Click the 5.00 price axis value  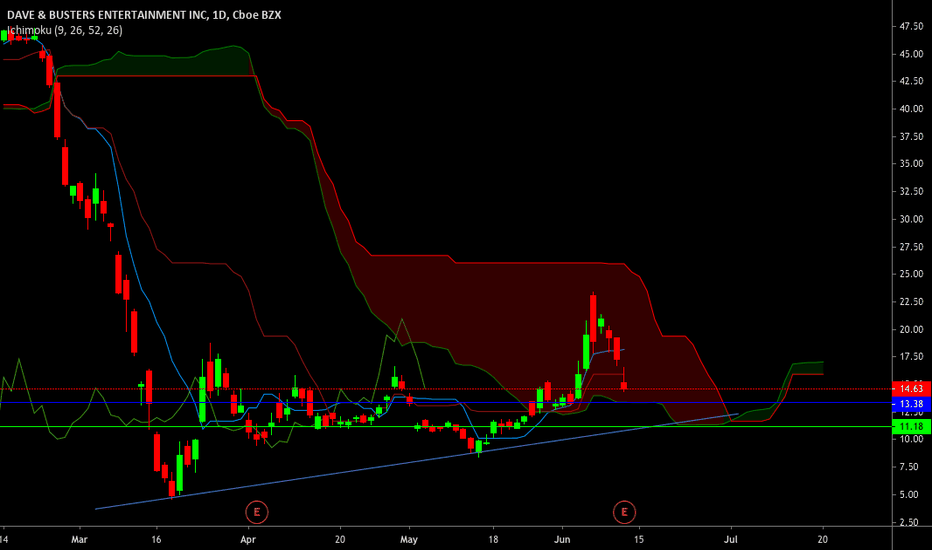coord(909,495)
